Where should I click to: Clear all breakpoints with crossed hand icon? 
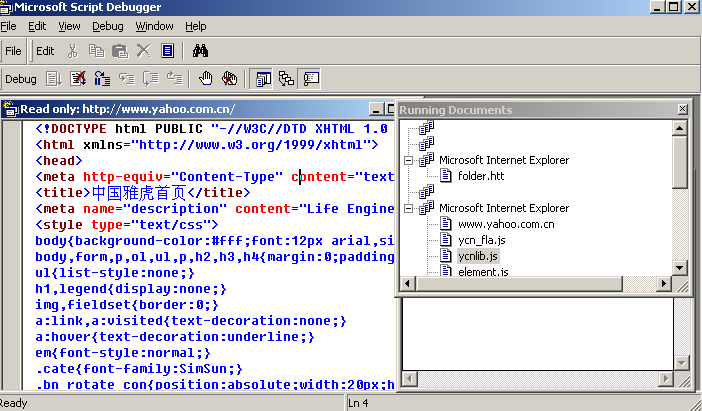click(x=230, y=79)
